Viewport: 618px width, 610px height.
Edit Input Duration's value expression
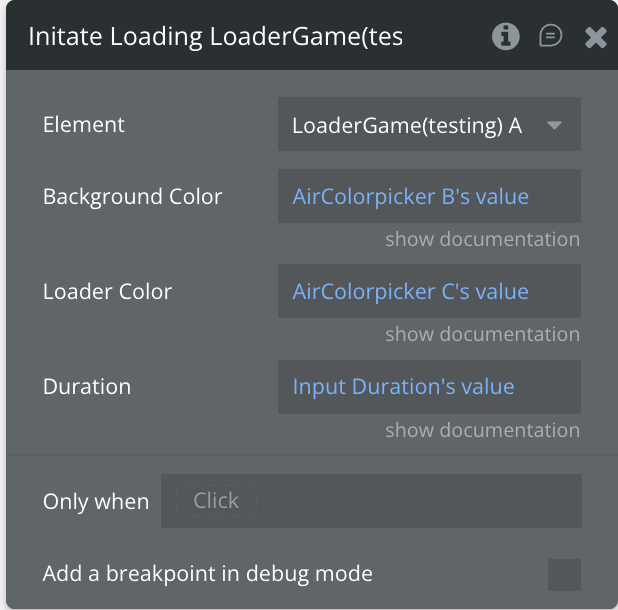click(x=403, y=387)
